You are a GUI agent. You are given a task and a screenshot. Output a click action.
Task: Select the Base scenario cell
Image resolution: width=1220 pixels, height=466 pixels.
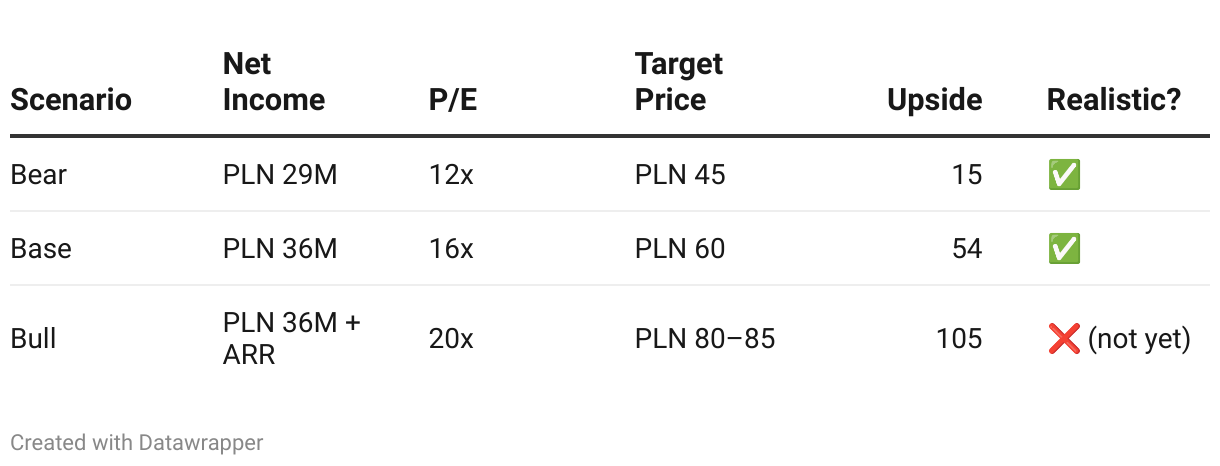point(41,249)
